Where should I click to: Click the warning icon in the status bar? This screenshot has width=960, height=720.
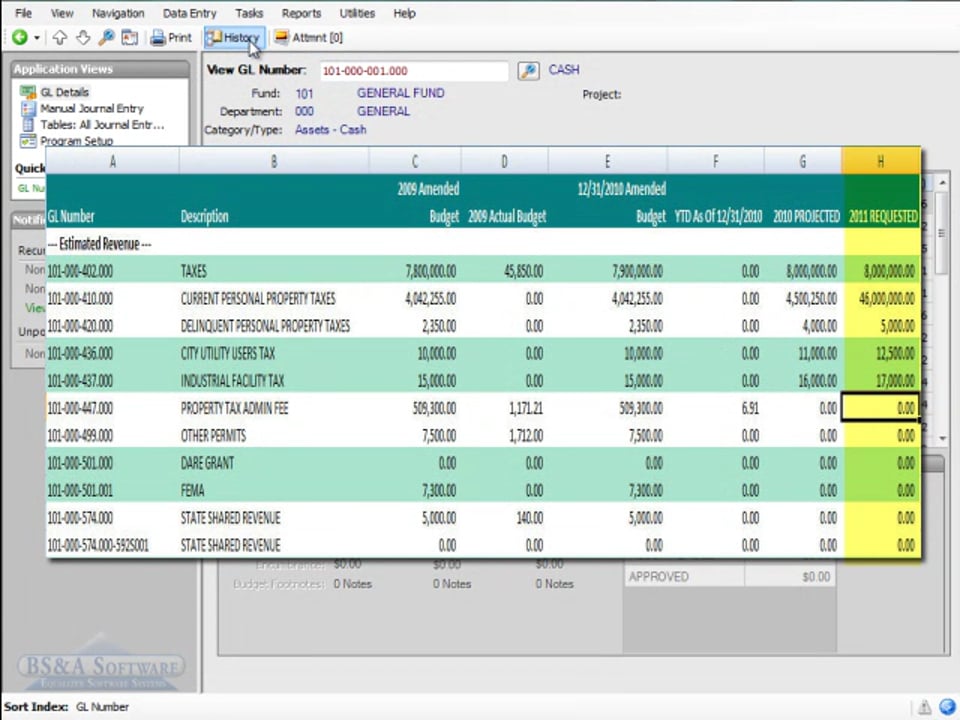(x=924, y=707)
